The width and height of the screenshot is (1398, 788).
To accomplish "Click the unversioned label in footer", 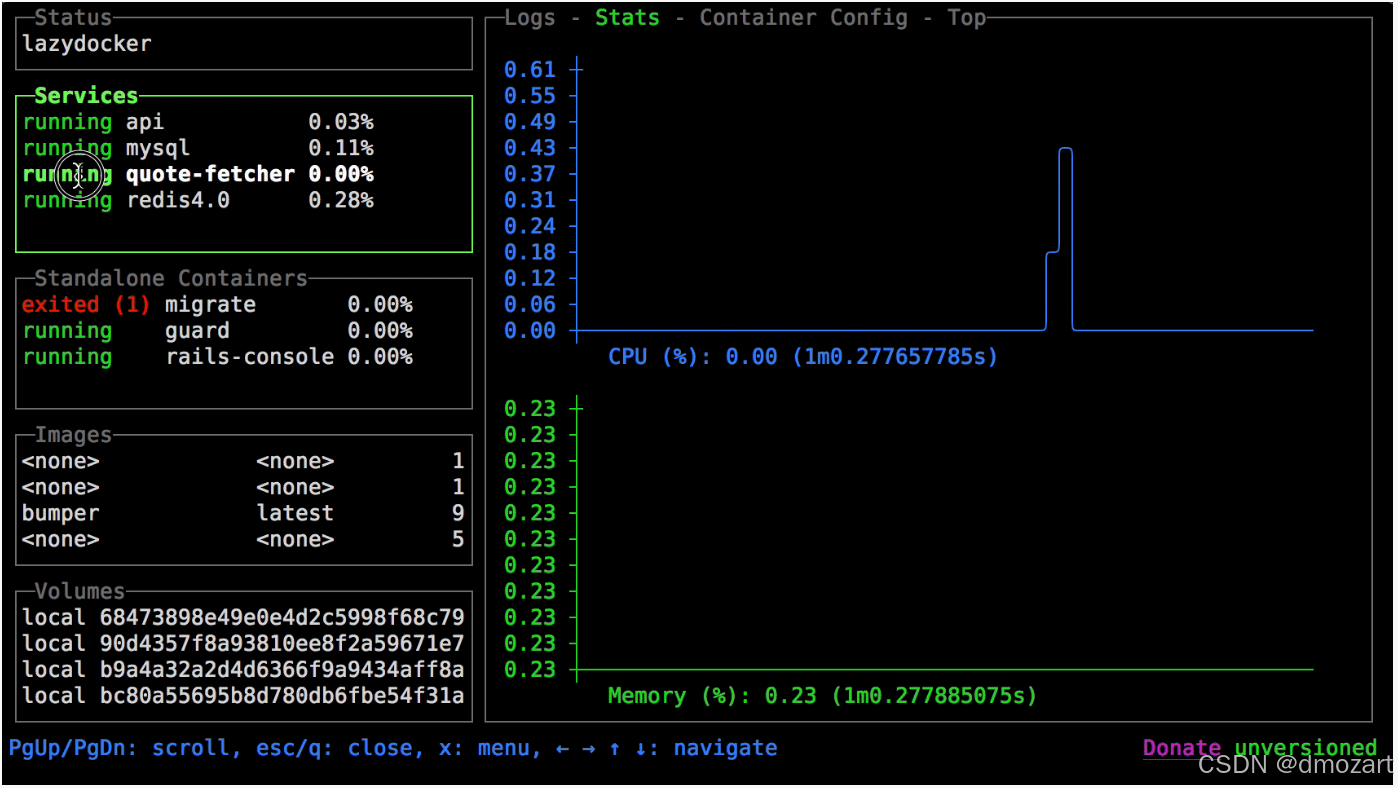I will (x=1306, y=748).
